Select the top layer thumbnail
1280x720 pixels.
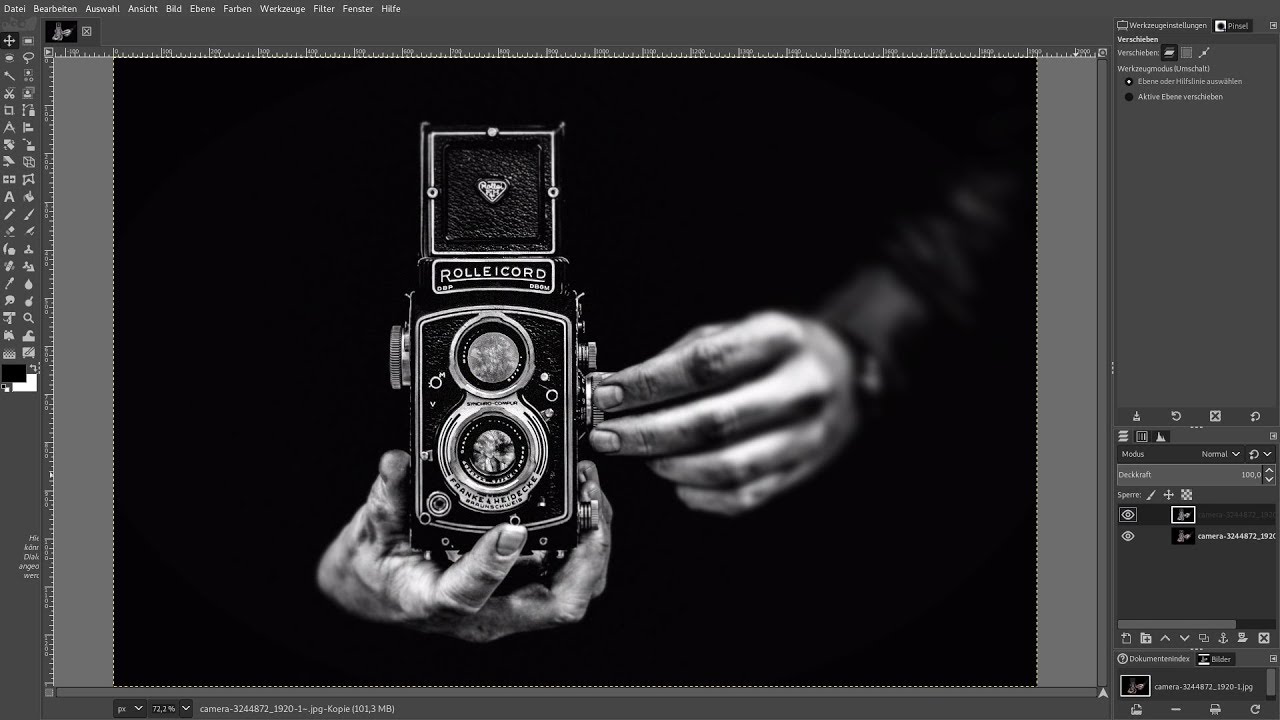coord(1183,515)
